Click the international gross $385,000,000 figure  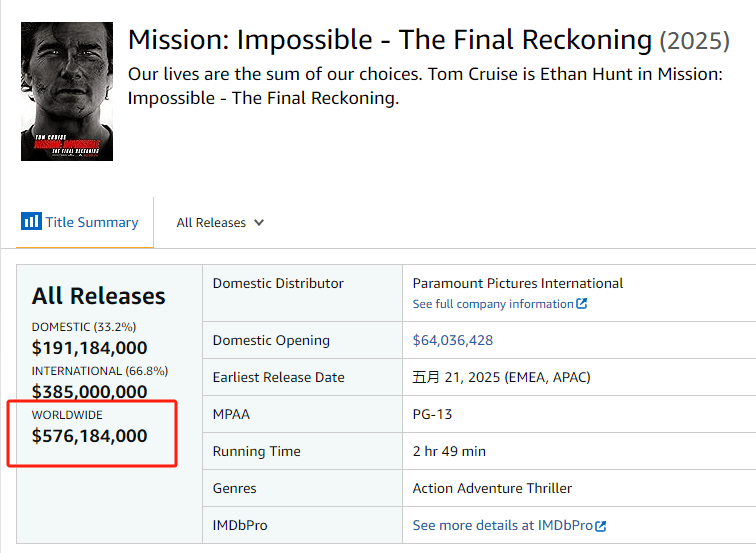pyautogui.click(x=90, y=391)
